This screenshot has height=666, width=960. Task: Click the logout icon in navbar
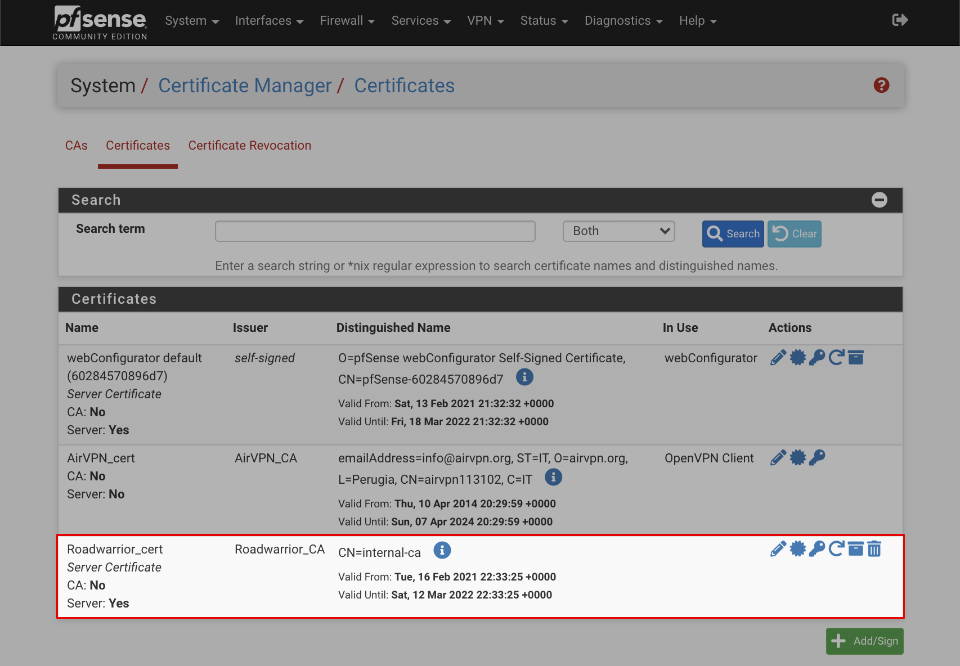(x=899, y=20)
